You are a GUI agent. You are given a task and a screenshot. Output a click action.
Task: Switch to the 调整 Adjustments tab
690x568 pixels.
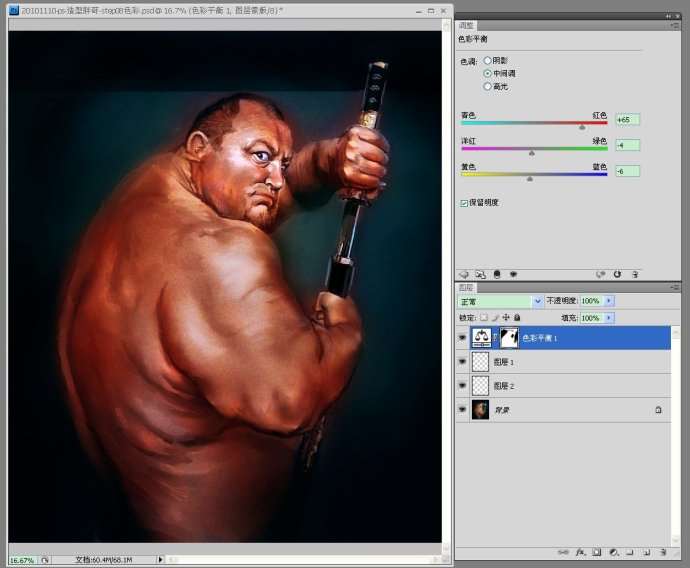466,26
